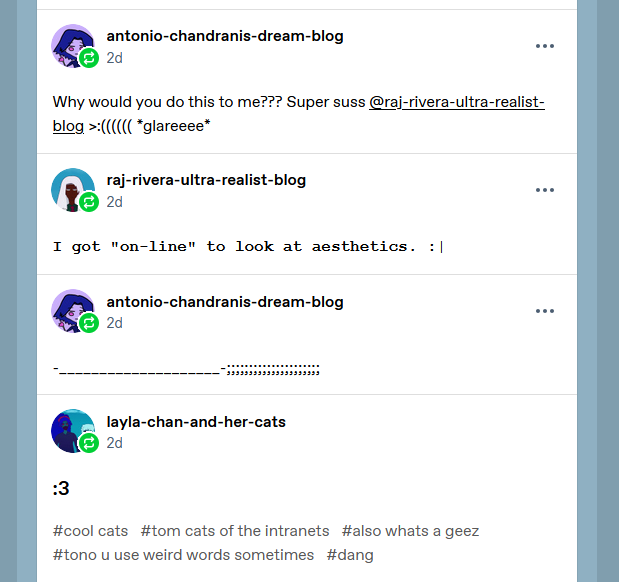Open the #cool cats tag

pyautogui.click(x=90, y=531)
